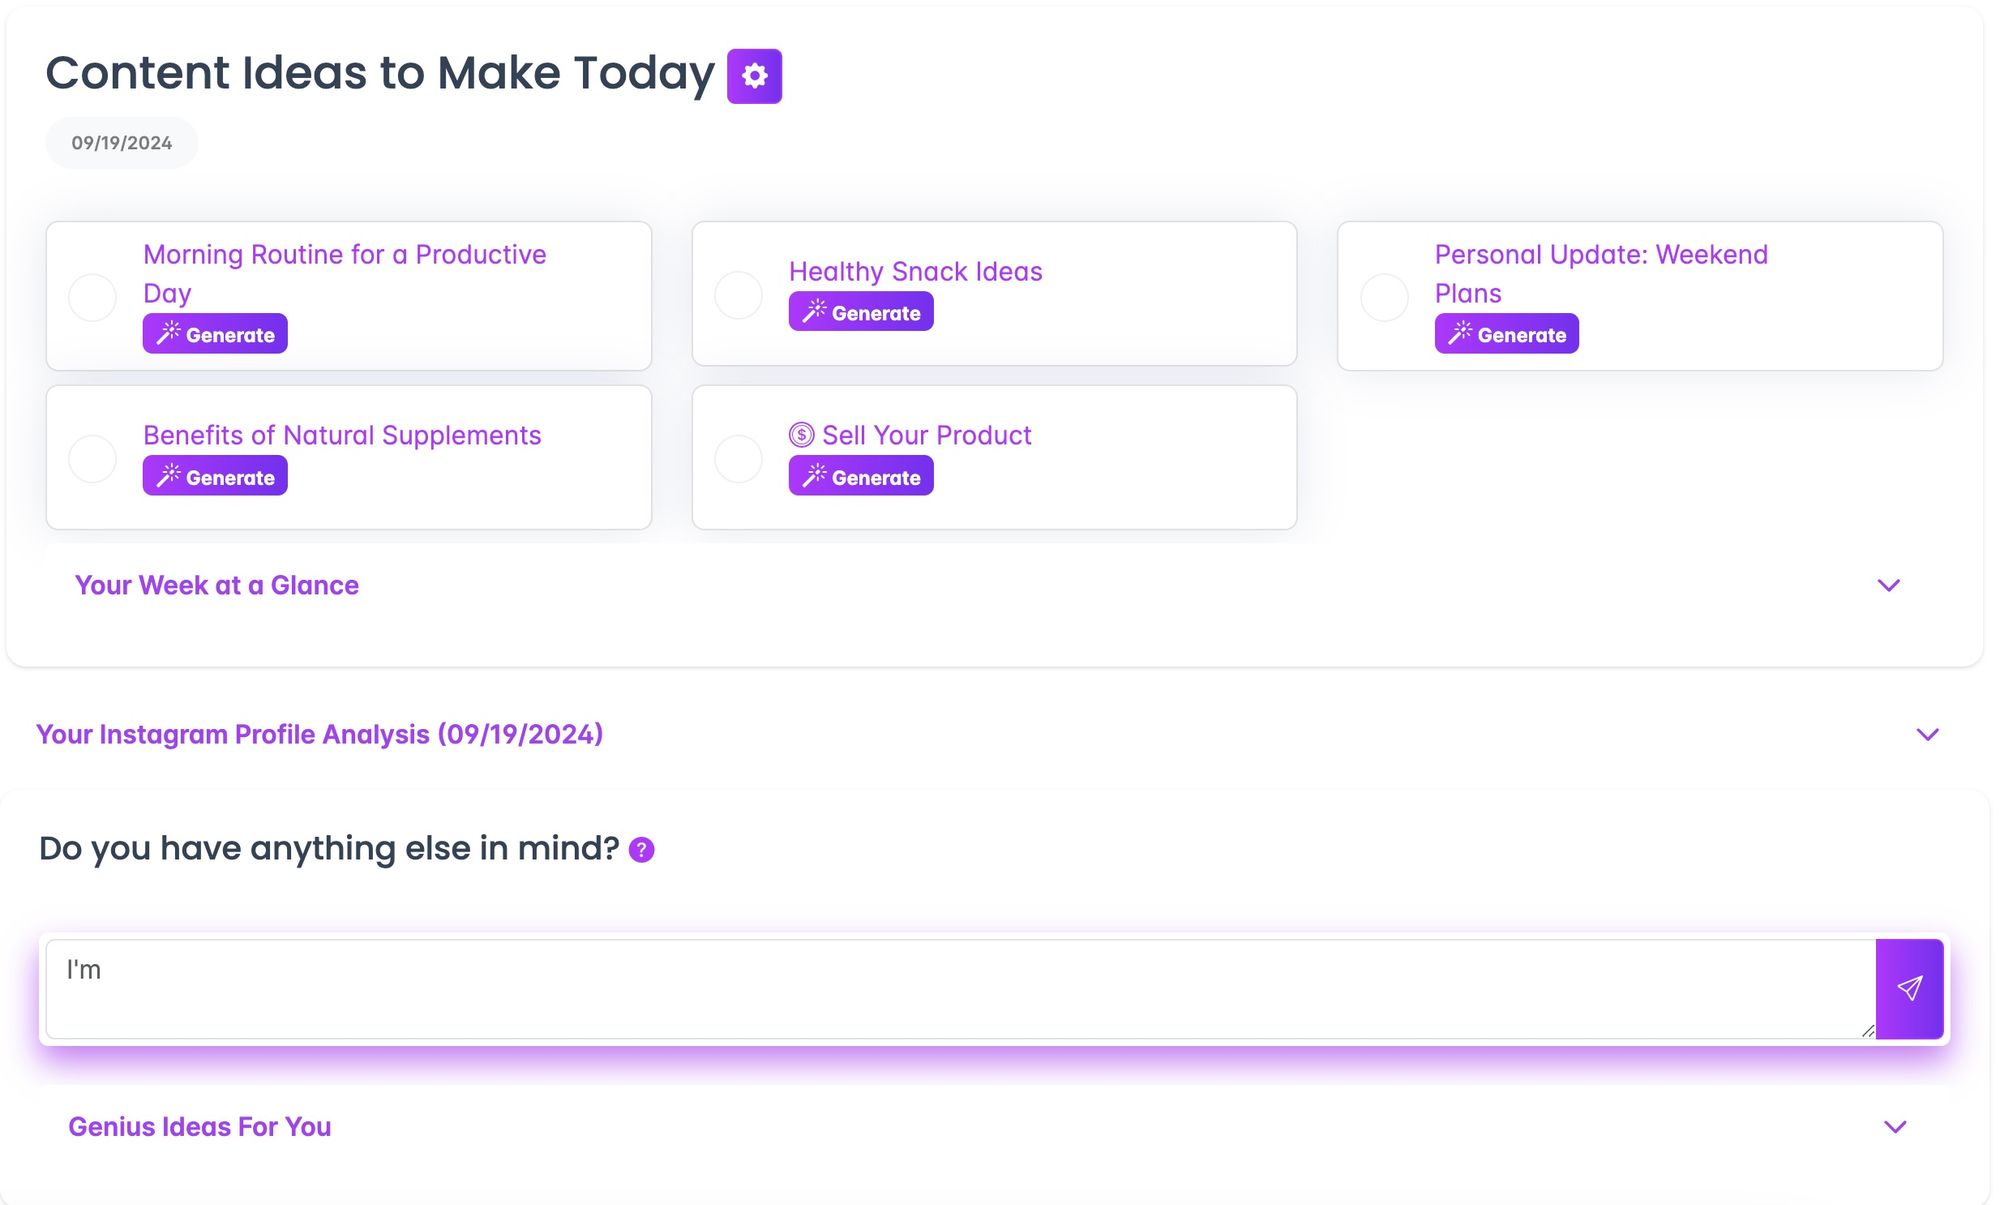Screen dimensions: 2000x1205
Task: Generate Personal Update: Weekend Plans content
Action: [1506, 334]
